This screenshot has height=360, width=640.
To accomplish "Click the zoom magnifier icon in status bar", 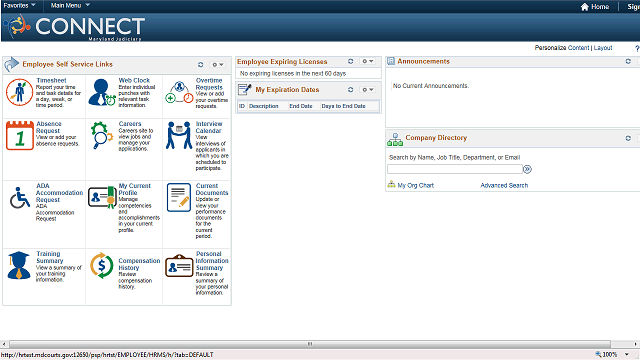I will click(598, 354).
